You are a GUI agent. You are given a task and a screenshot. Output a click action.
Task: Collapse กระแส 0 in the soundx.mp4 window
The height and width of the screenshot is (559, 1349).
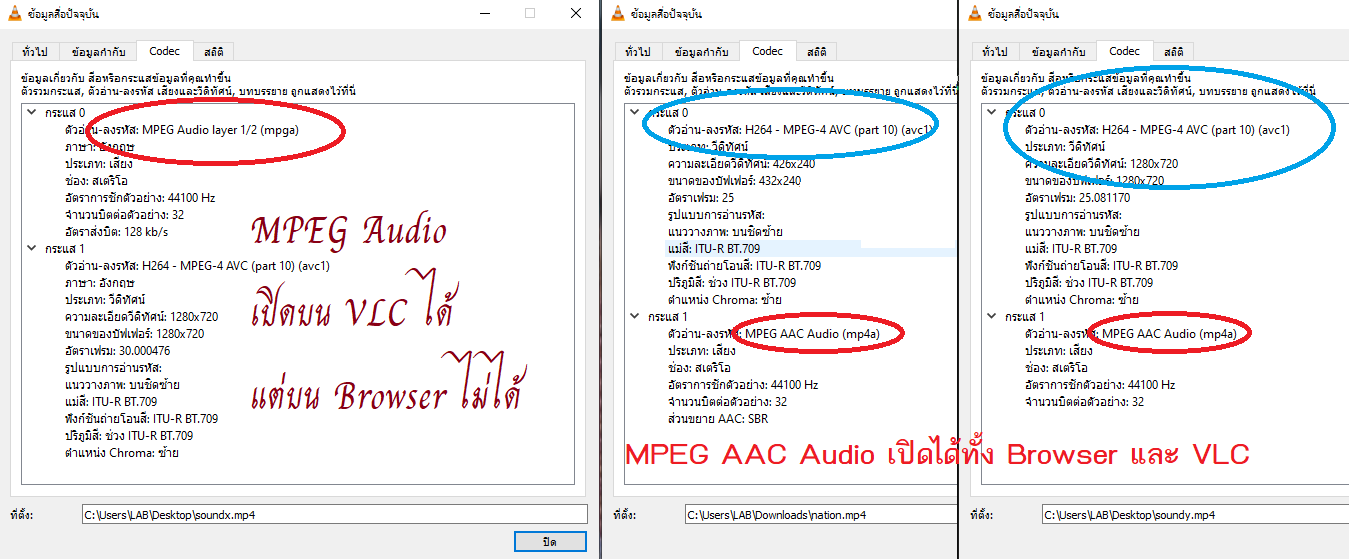pyautogui.click(x=33, y=113)
